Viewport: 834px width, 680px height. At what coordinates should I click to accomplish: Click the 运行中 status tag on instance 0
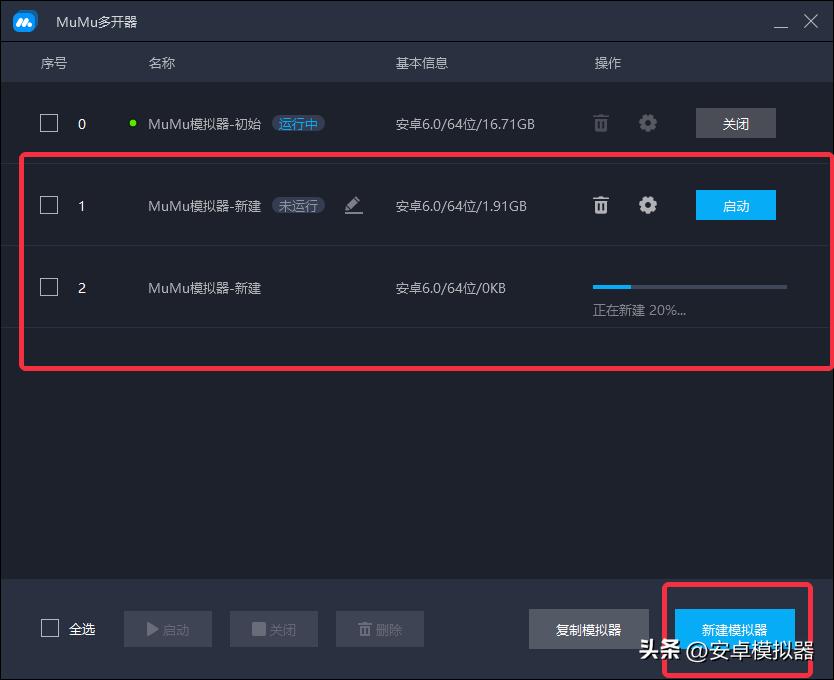297,123
